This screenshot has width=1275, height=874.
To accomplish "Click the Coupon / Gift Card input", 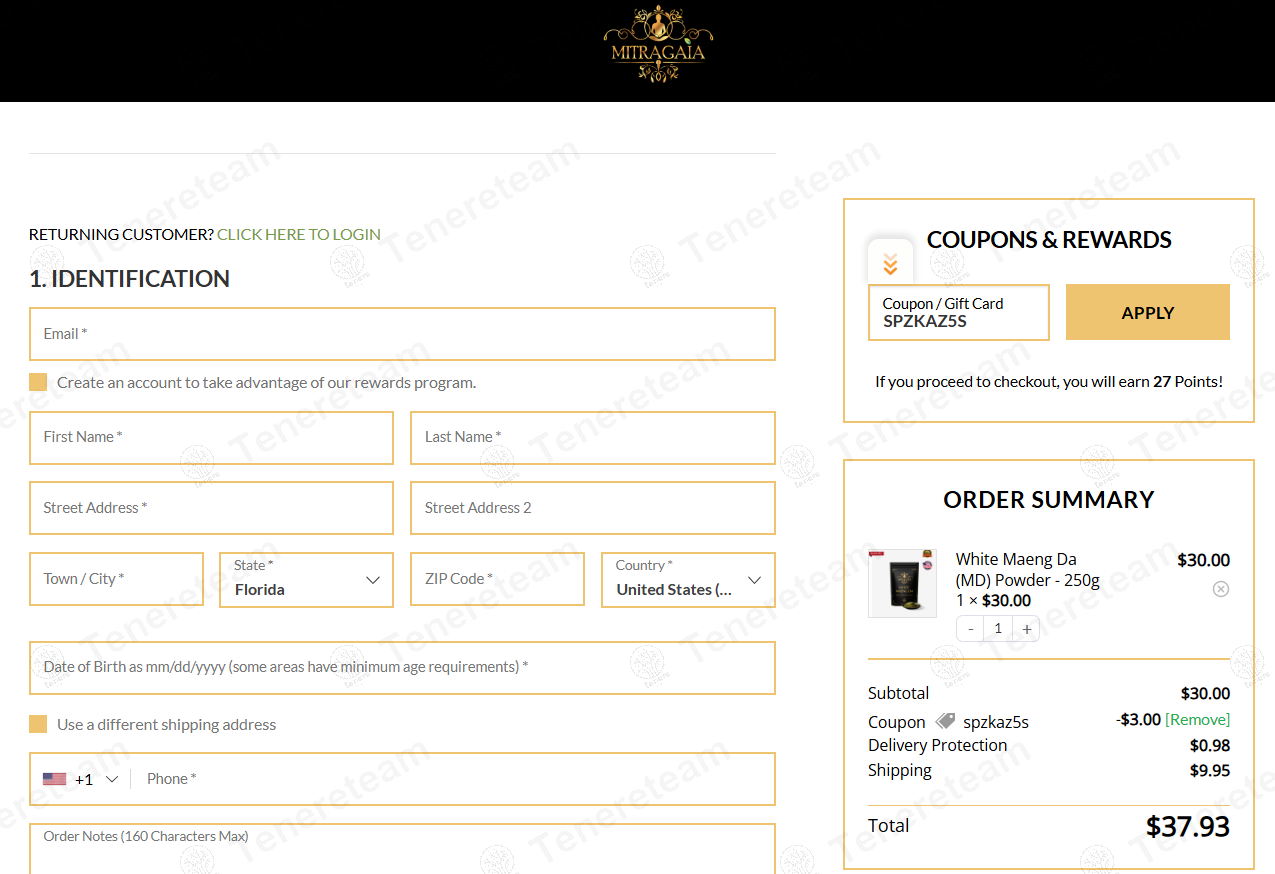I will click(x=958, y=312).
